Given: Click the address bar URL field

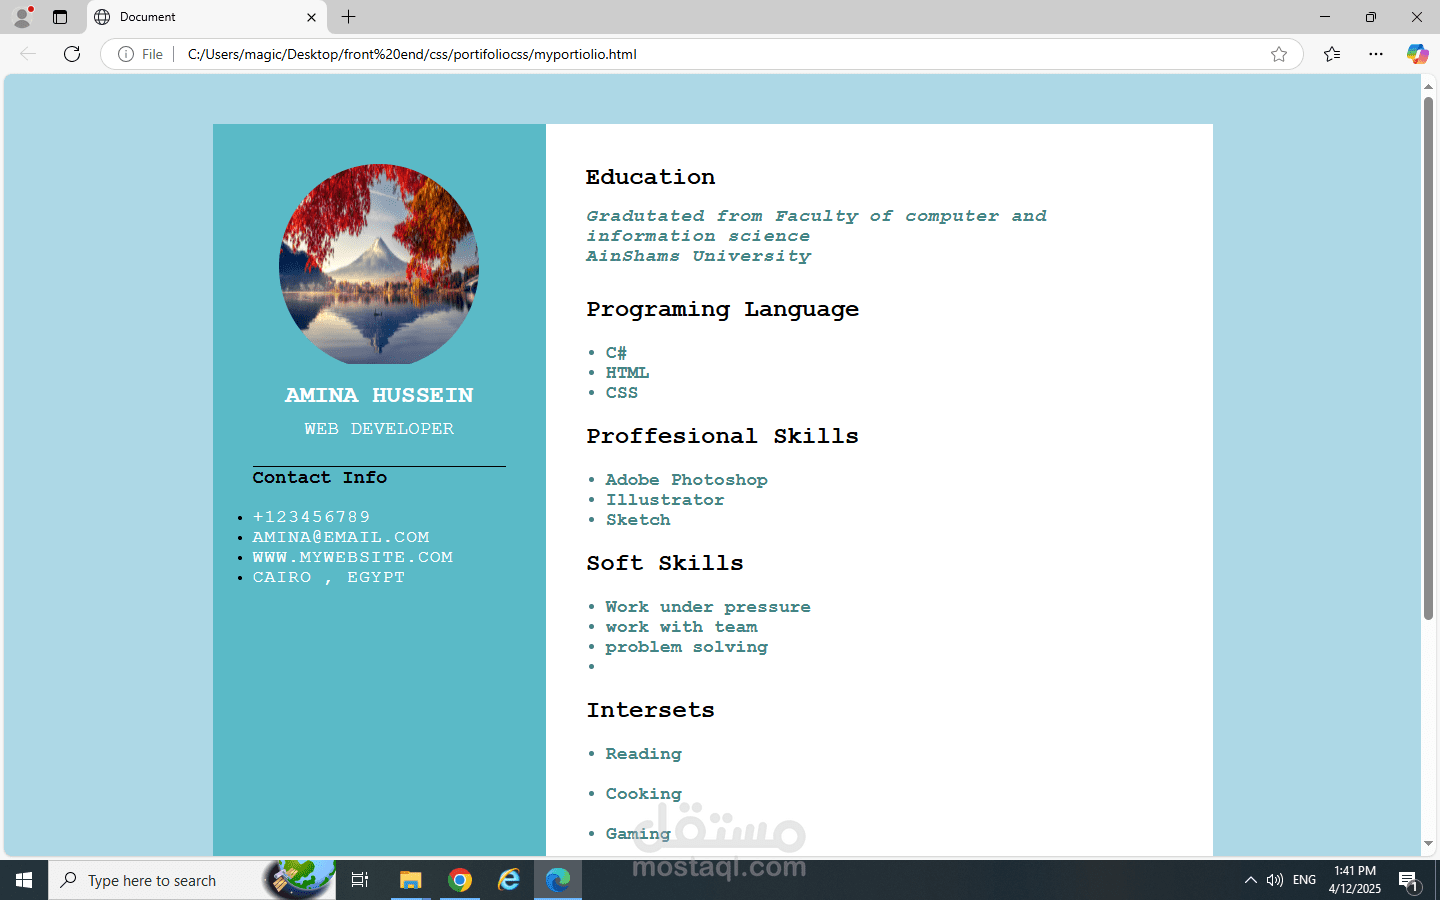Looking at the screenshot, I should pyautogui.click(x=700, y=54).
